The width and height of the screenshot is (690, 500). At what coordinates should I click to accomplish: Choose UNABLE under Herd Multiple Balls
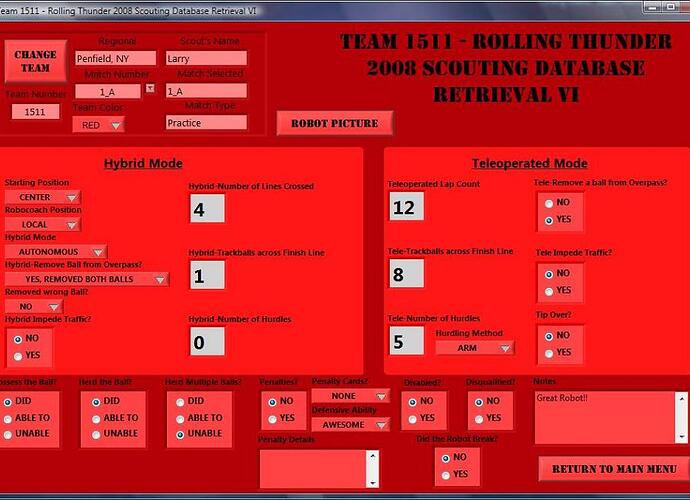180,434
